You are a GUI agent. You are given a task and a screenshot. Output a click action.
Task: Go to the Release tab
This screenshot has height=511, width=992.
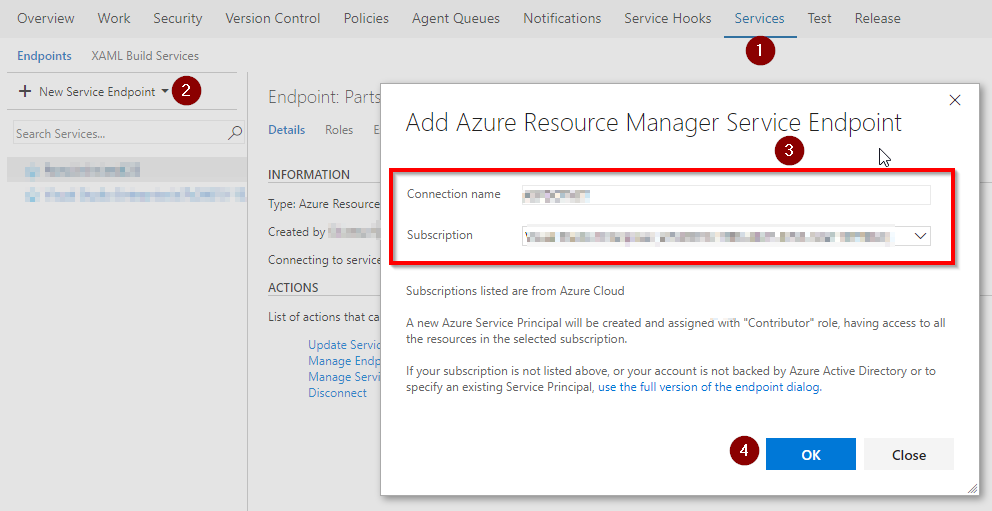pos(877,18)
